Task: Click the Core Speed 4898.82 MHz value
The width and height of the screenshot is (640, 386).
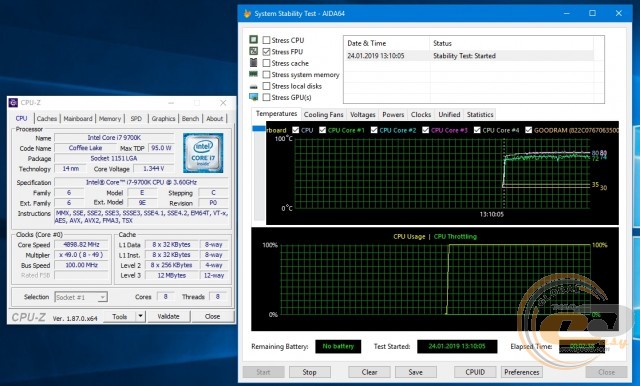Action: click(82, 244)
